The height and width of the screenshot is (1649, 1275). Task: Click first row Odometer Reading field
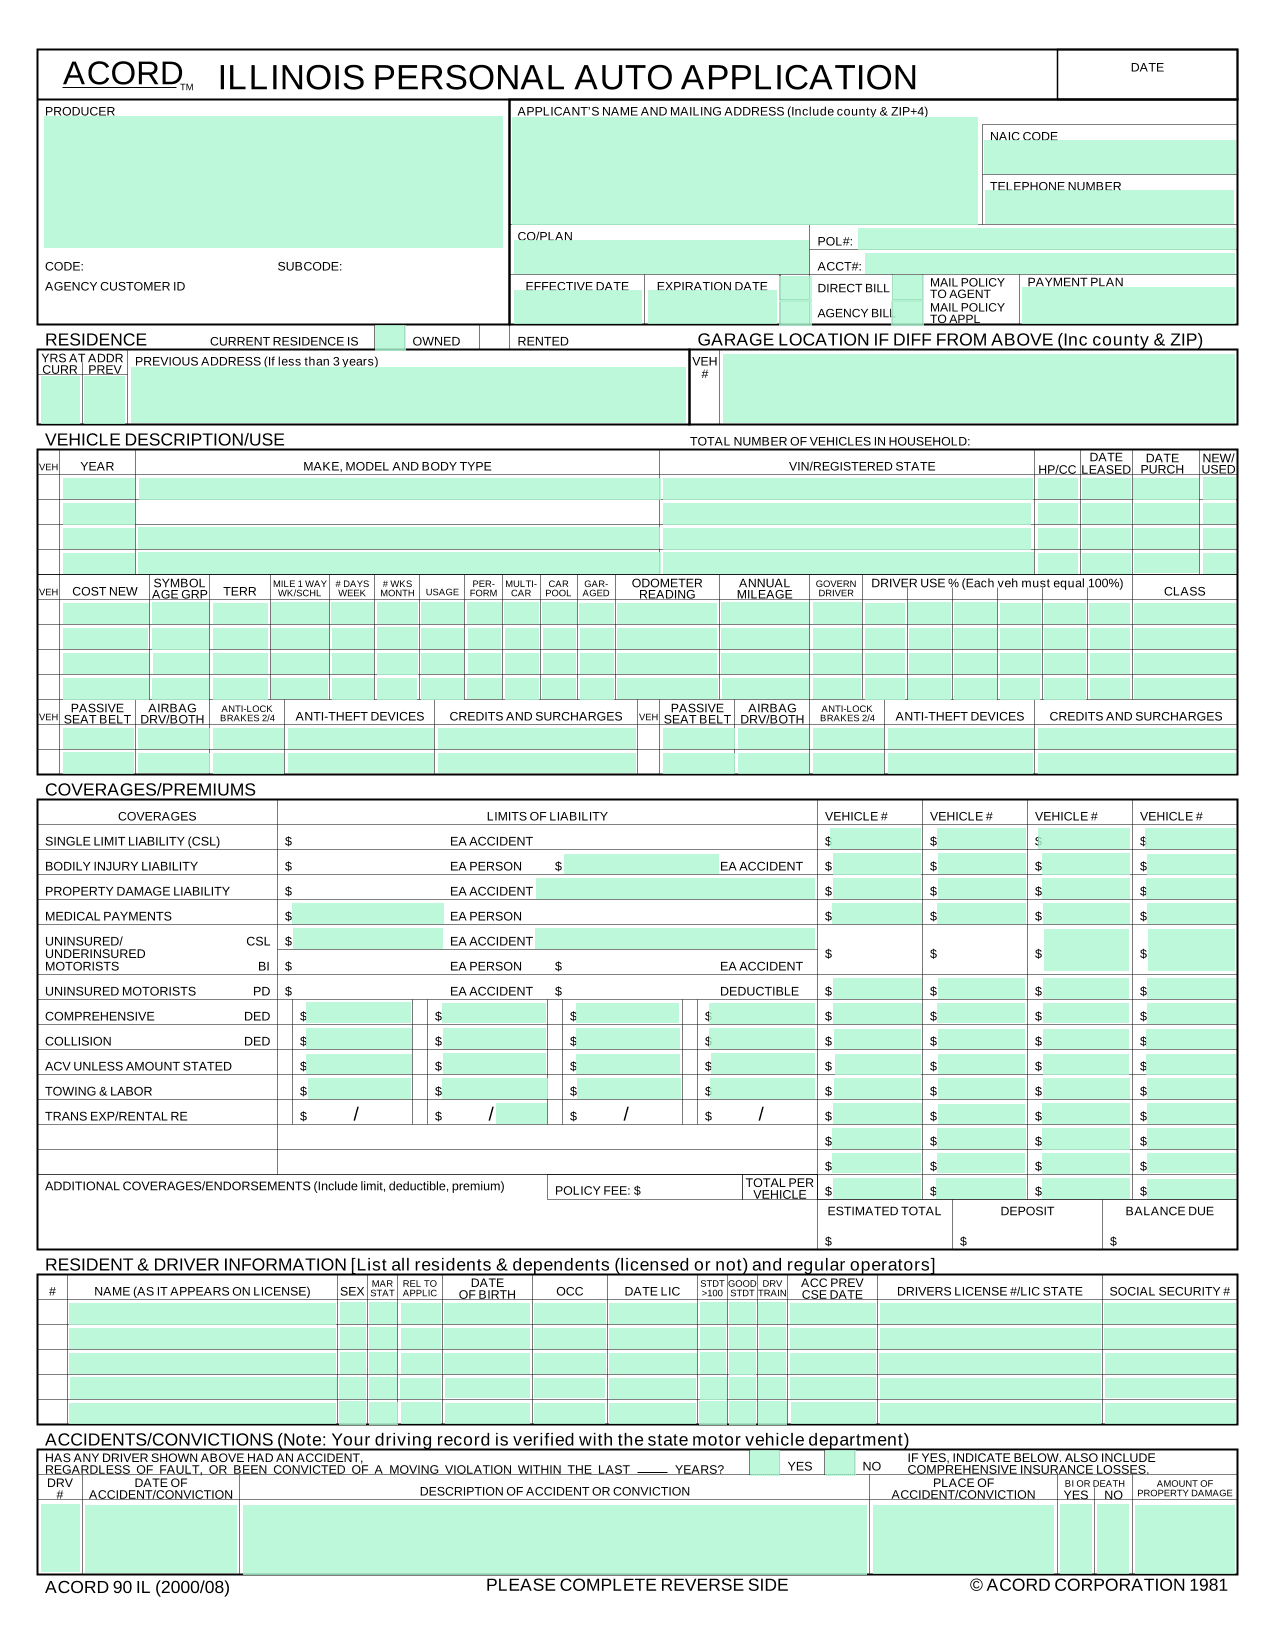[667, 613]
